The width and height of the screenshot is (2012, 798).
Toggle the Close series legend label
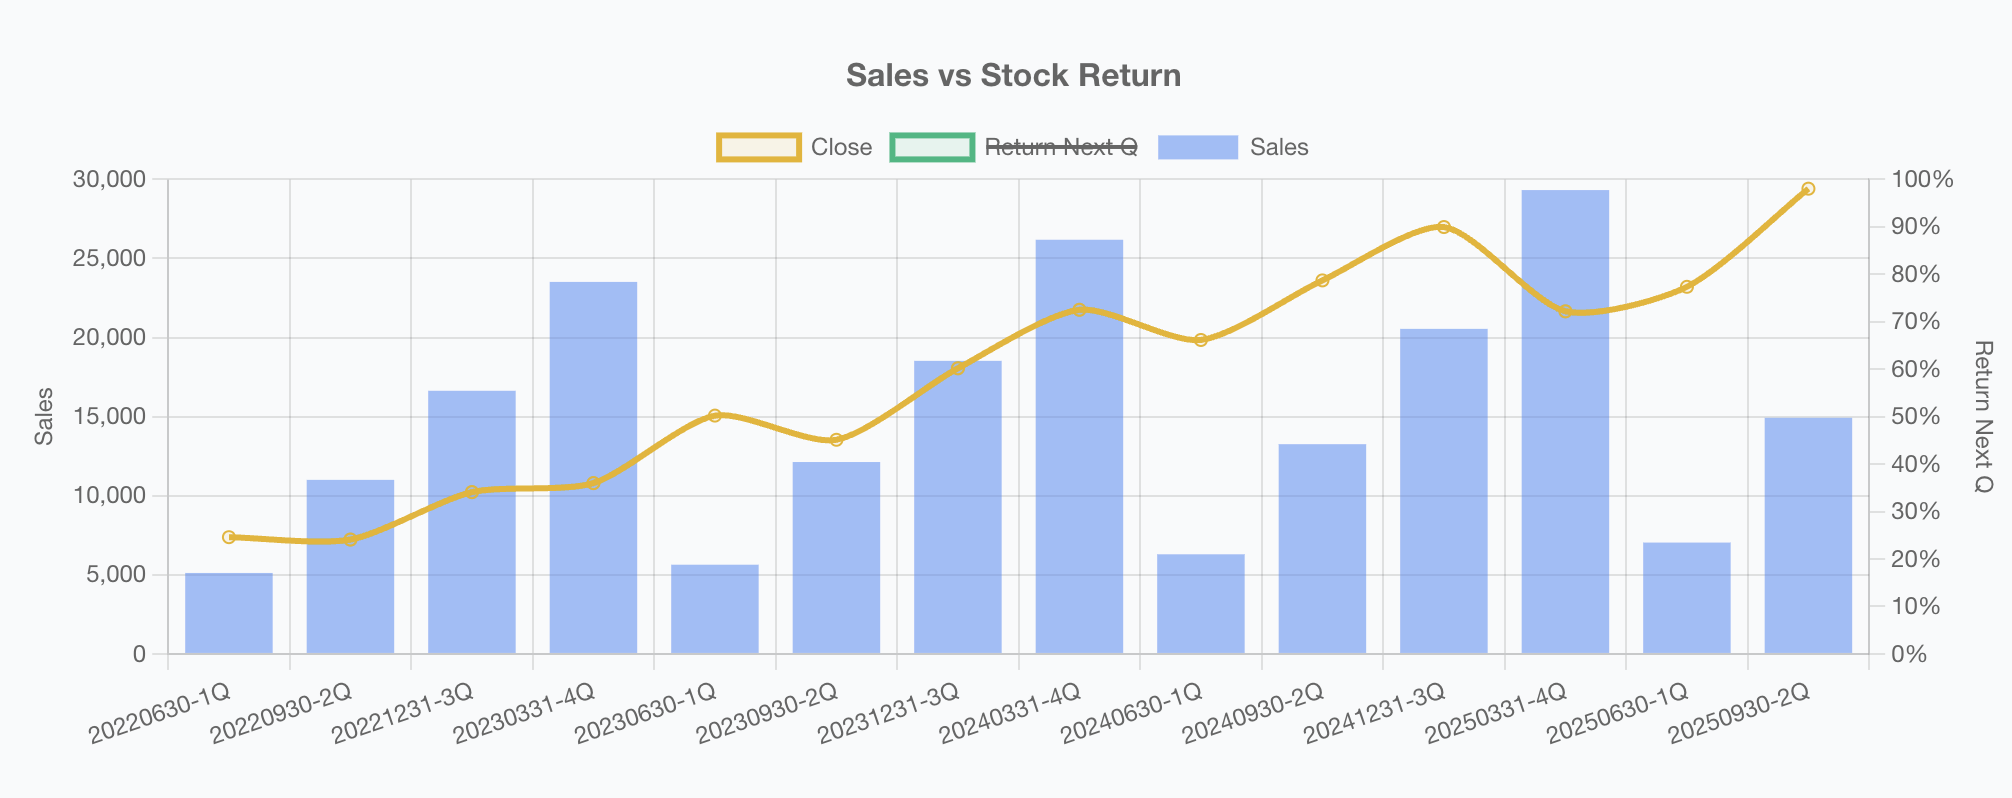point(841,147)
